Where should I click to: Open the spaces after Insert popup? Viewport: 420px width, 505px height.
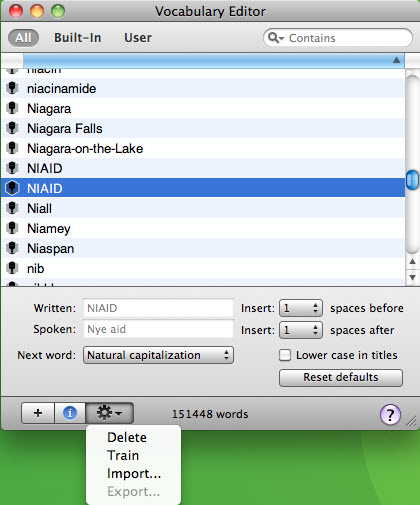pyautogui.click(x=301, y=330)
